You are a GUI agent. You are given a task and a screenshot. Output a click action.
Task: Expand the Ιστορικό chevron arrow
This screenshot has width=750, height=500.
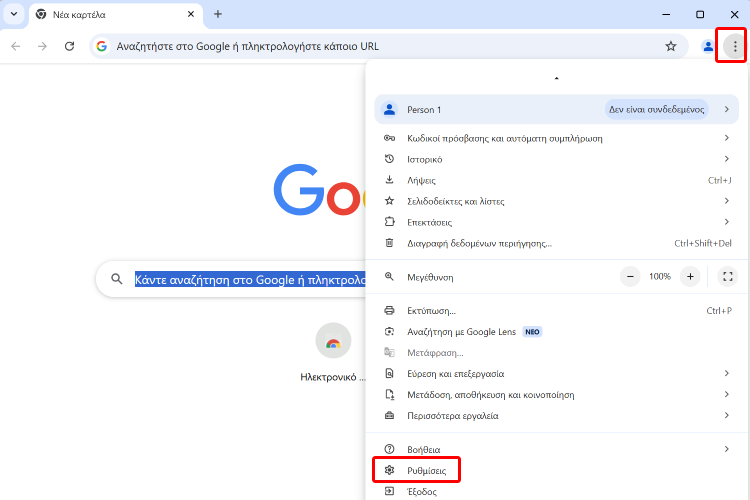[x=727, y=159]
